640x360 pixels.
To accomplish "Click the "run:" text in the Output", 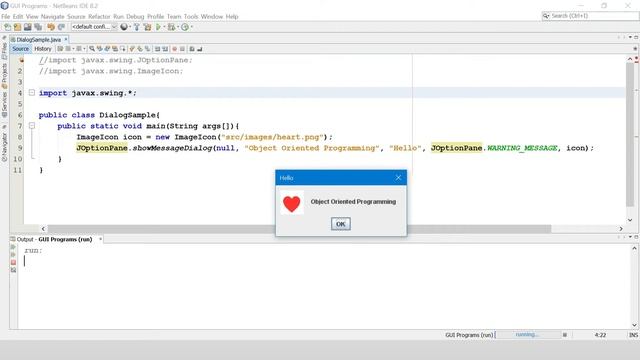I will click(x=33, y=250).
